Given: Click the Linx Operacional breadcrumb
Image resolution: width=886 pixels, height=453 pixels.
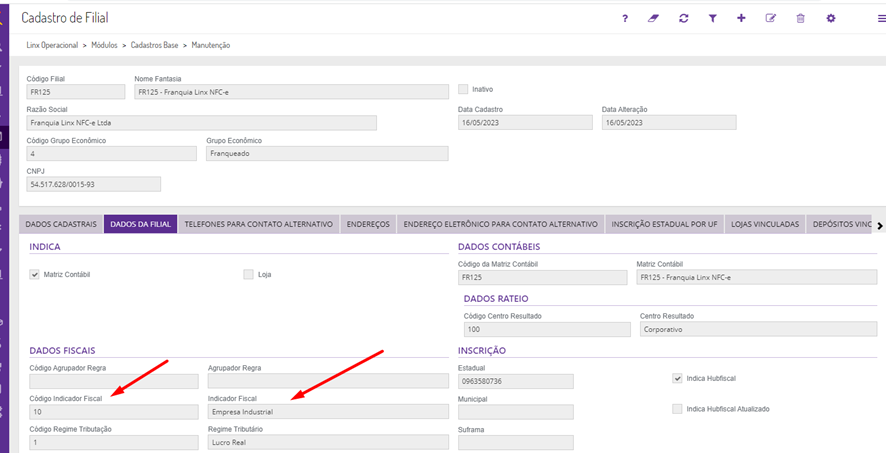Looking at the screenshot, I should 56,46.
